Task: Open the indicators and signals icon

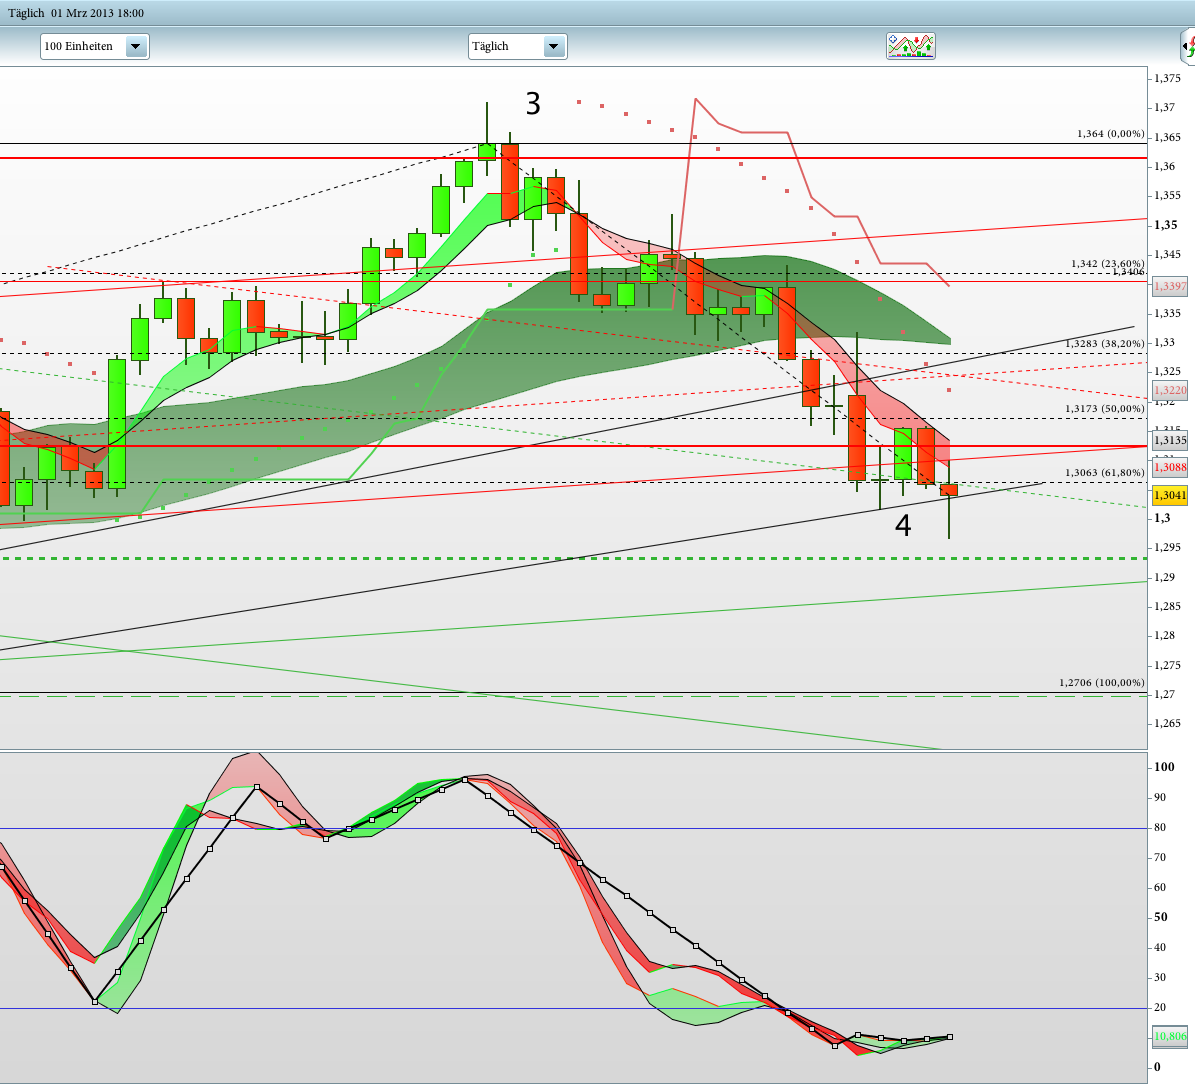Action: click(911, 46)
